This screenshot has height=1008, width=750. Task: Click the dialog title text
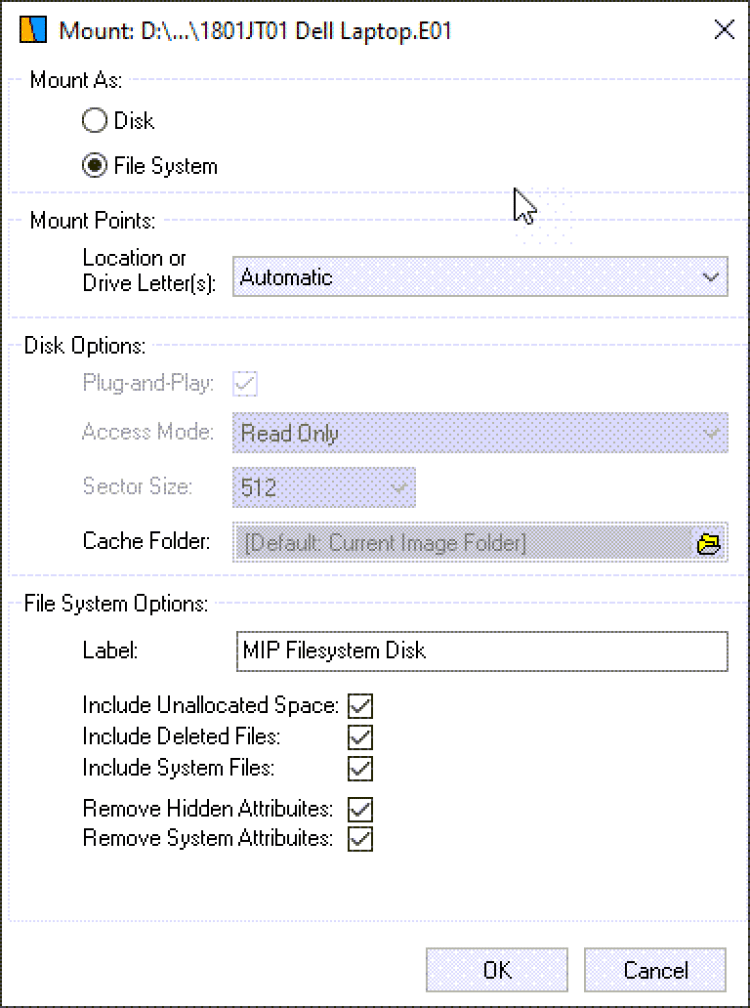[x=255, y=31]
